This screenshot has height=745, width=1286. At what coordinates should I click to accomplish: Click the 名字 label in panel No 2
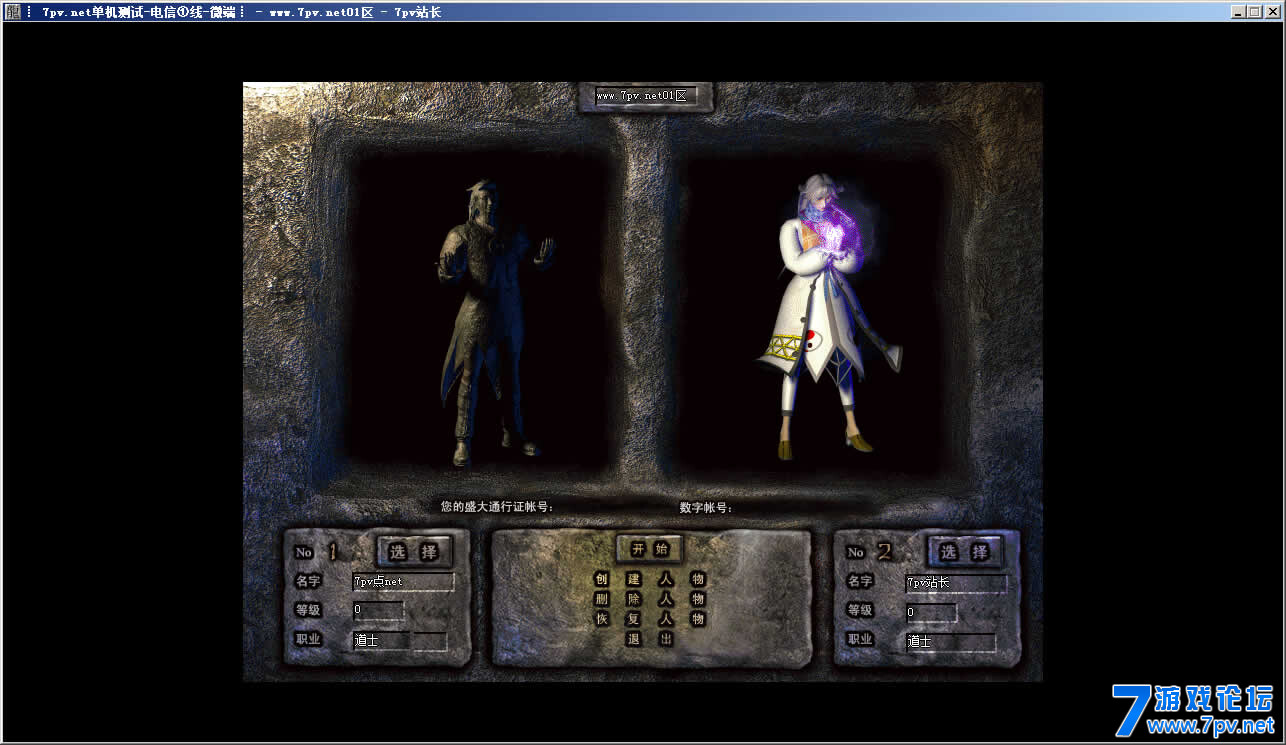[x=860, y=581]
